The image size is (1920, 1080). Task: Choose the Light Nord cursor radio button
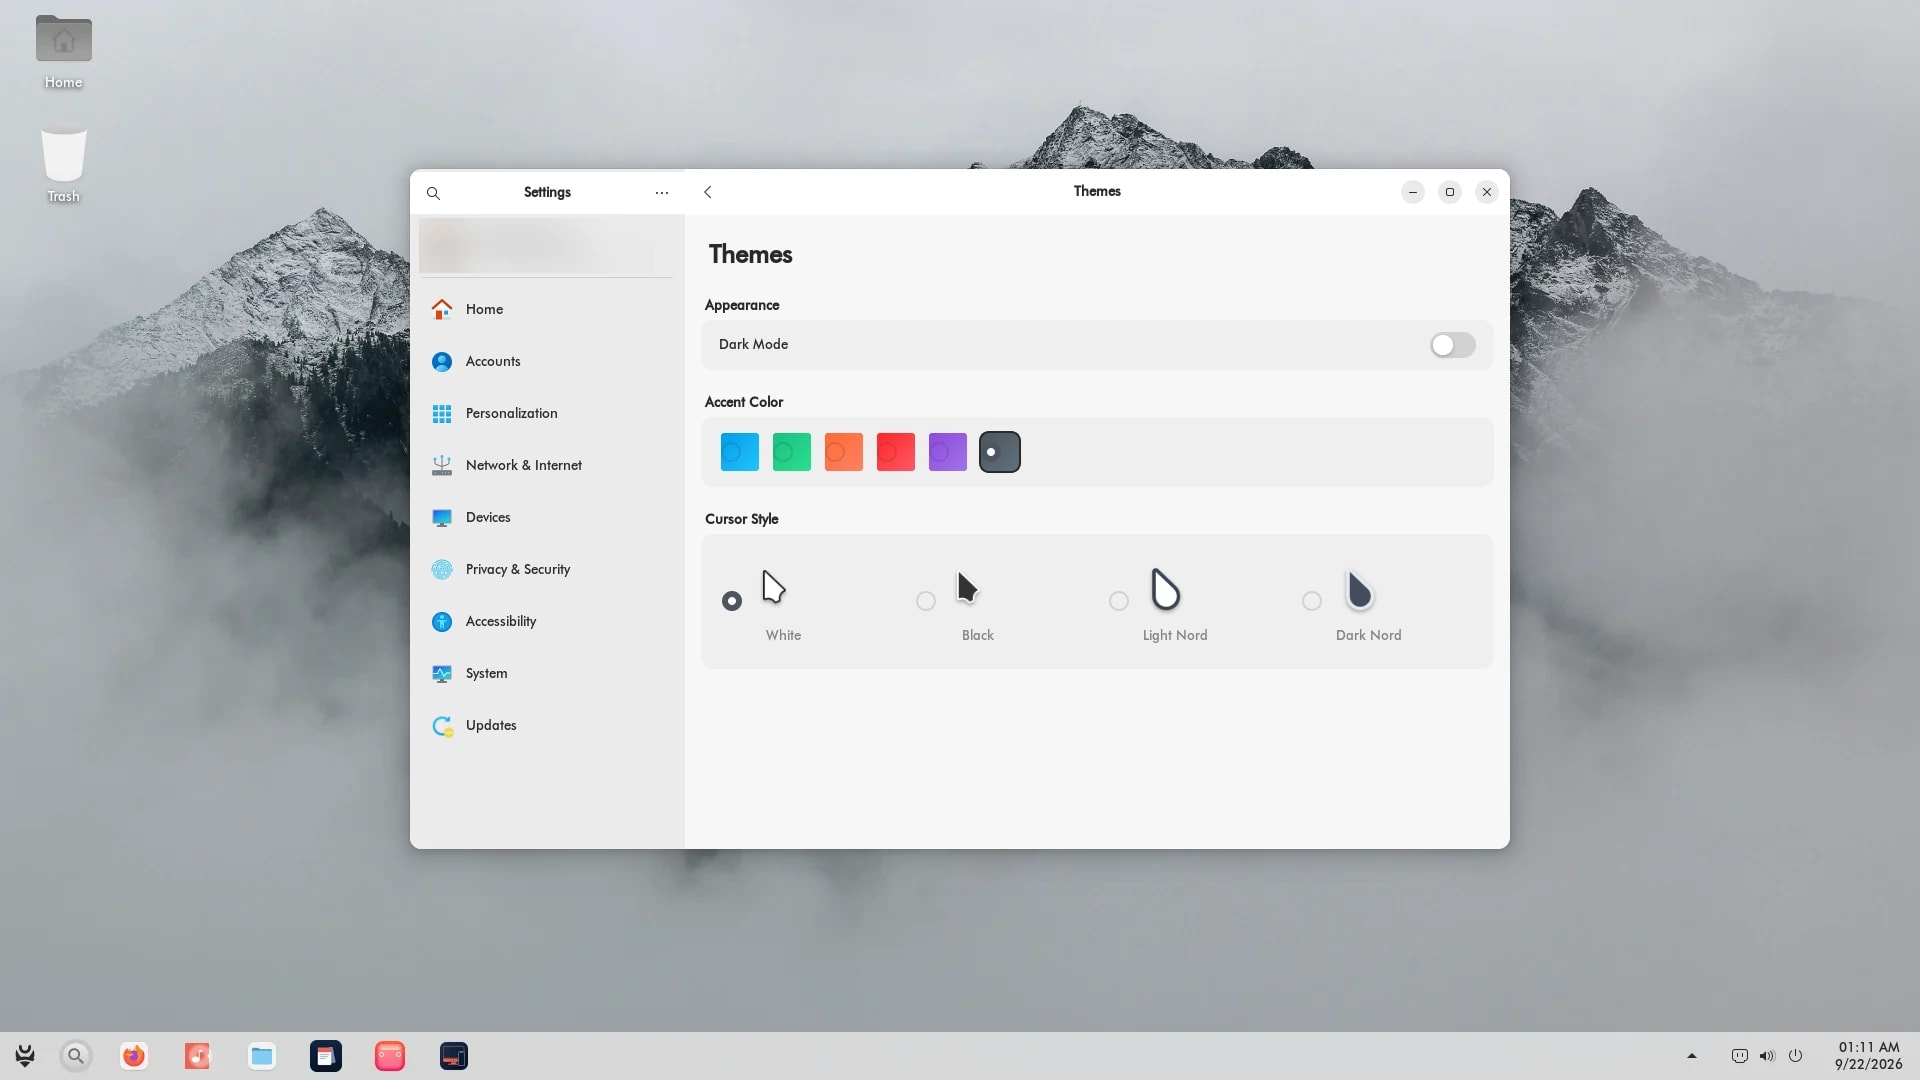(1119, 601)
